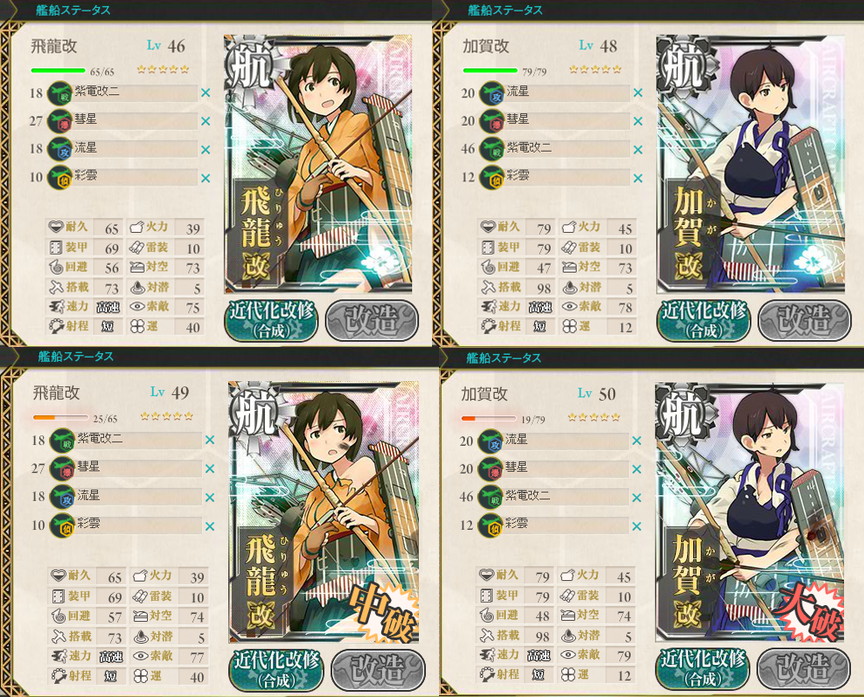Click the 中破 飛龍改 card artwork
864x697 pixels.
[323, 512]
